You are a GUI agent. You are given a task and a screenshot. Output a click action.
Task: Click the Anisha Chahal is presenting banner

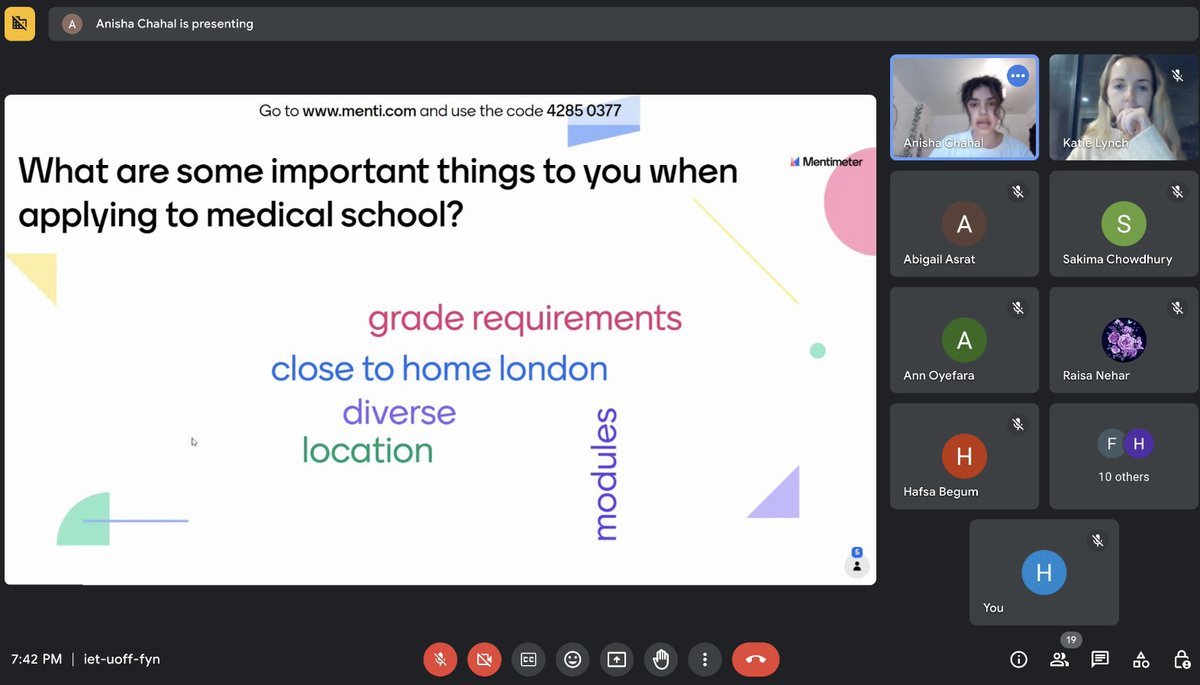pos(623,23)
